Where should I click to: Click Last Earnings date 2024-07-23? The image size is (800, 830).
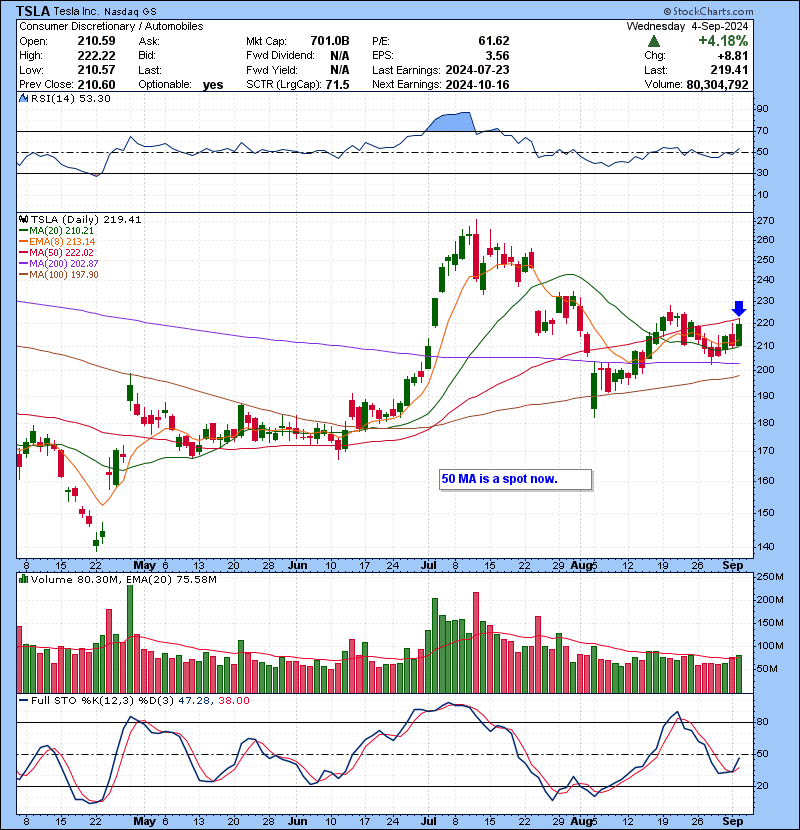pos(478,70)
